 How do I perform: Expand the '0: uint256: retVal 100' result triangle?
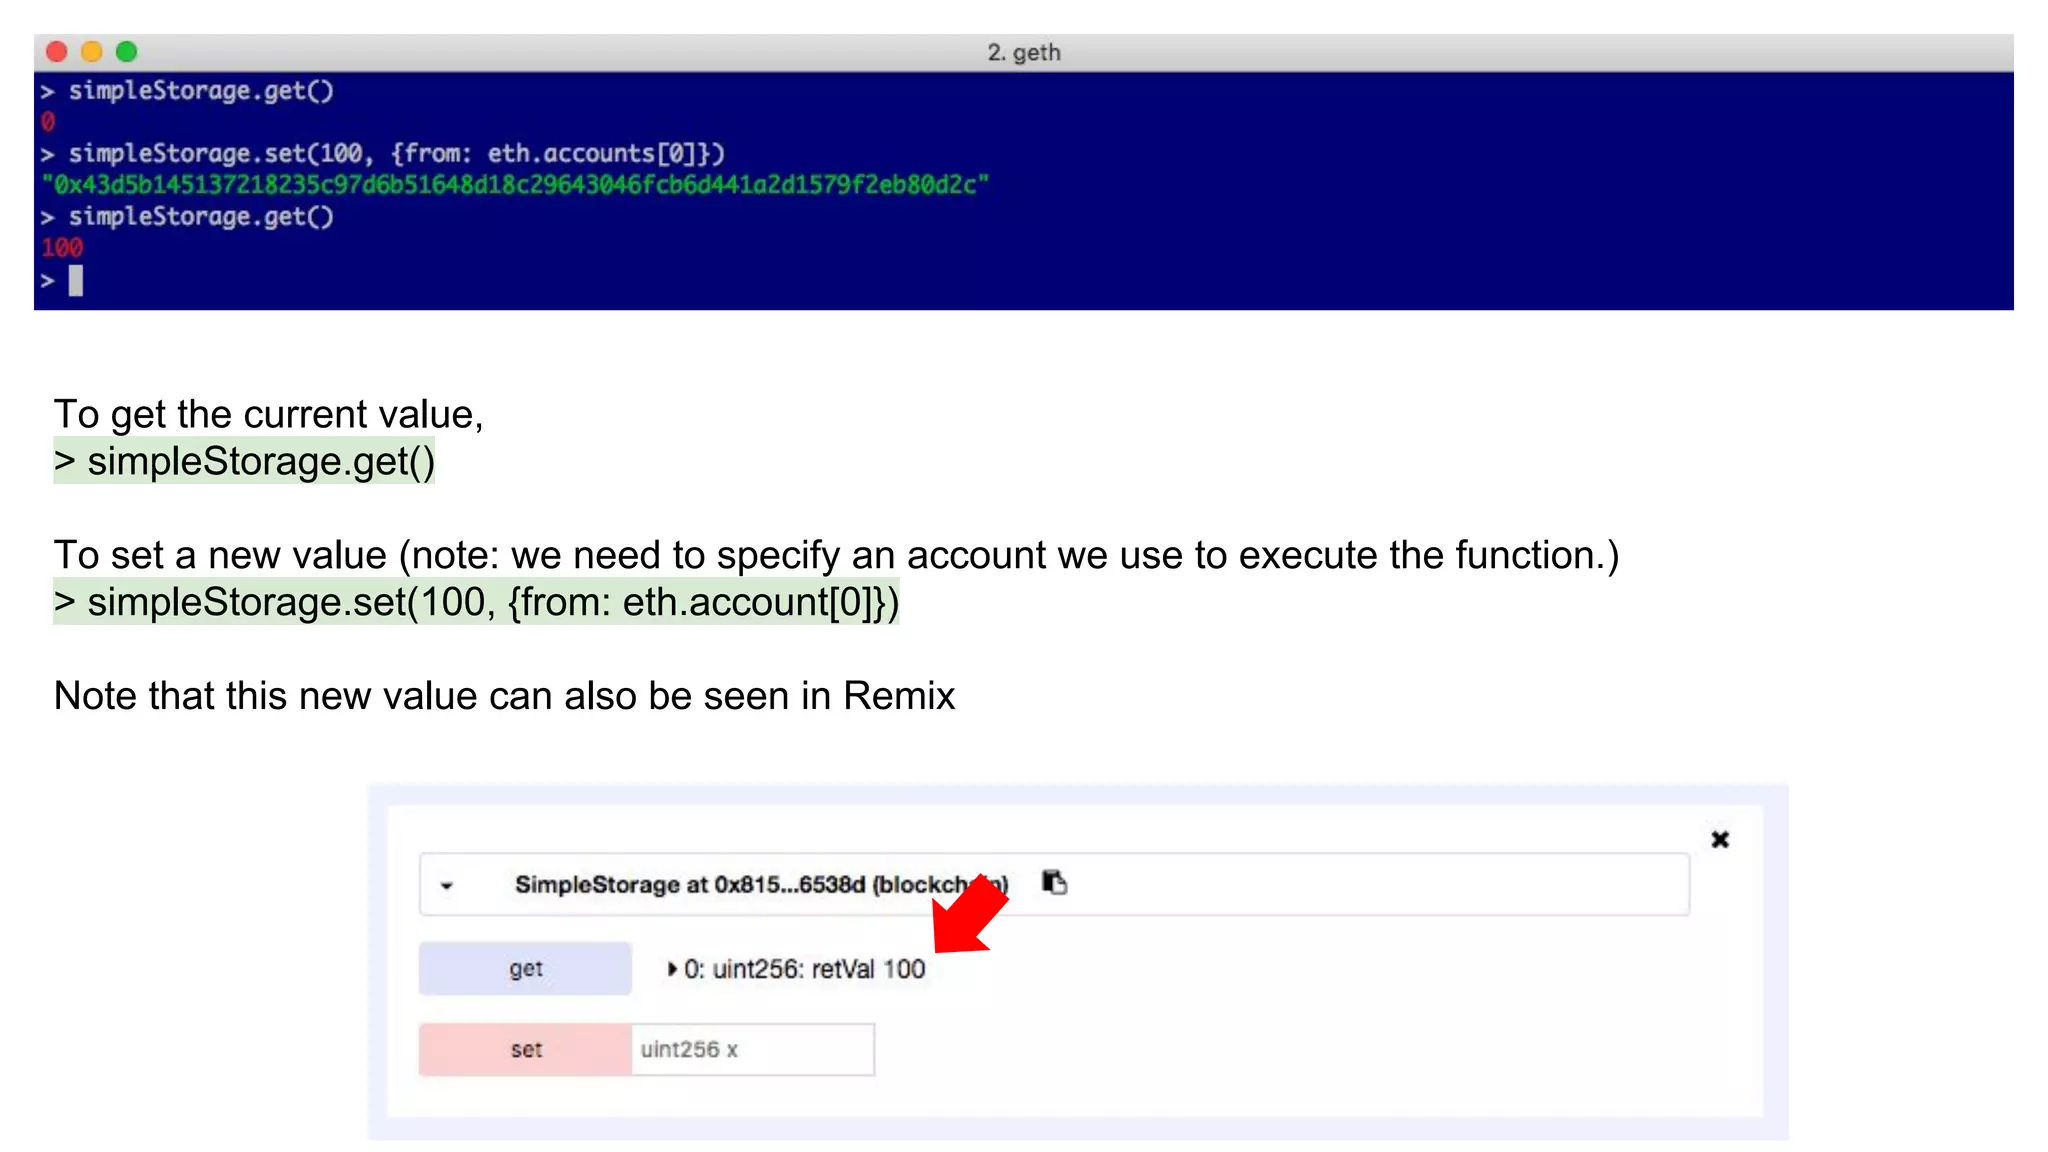coord(673,969)
